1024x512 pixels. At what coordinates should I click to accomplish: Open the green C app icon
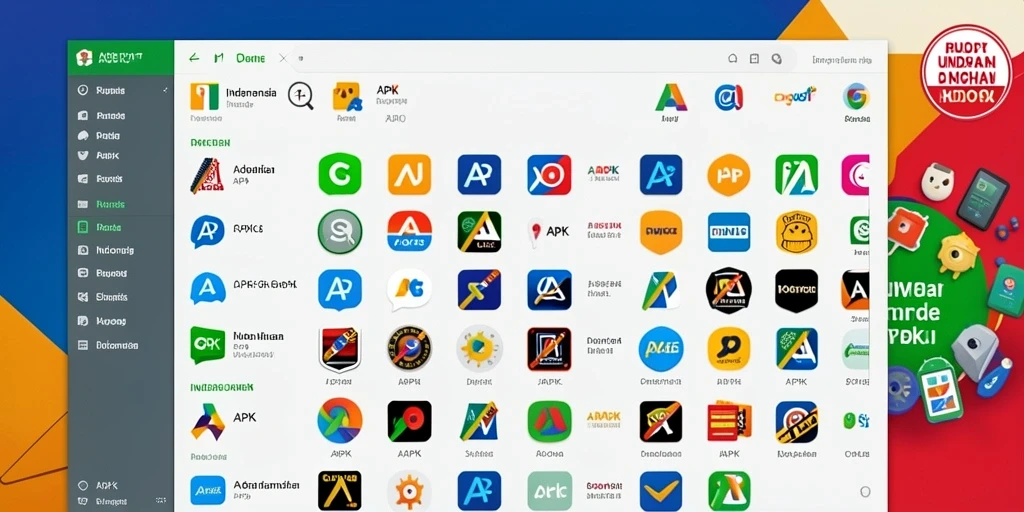pyautogui.click(x=340, y=174)
